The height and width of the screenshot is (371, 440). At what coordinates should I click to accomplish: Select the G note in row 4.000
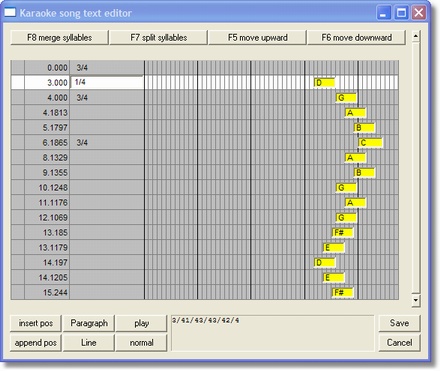click(x=346, y=98)
